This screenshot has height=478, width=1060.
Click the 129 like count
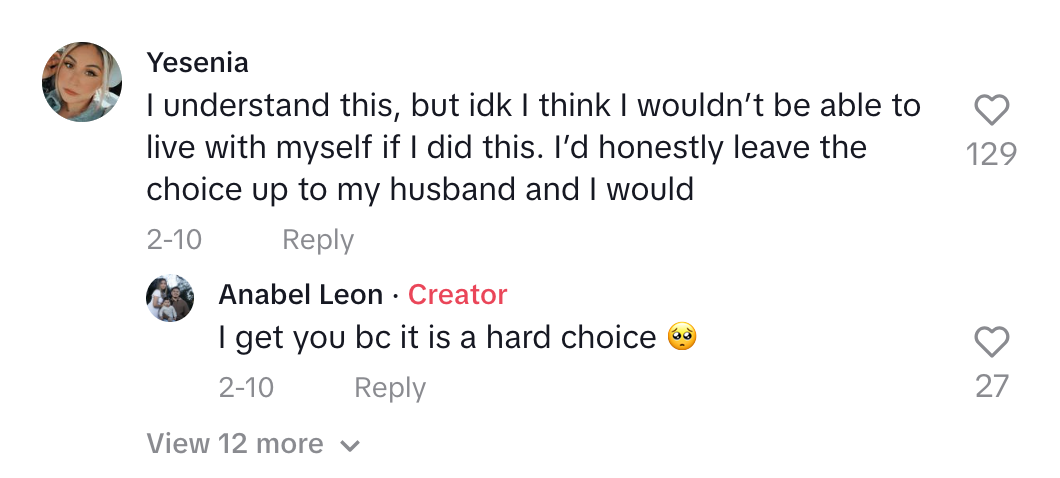991,154
